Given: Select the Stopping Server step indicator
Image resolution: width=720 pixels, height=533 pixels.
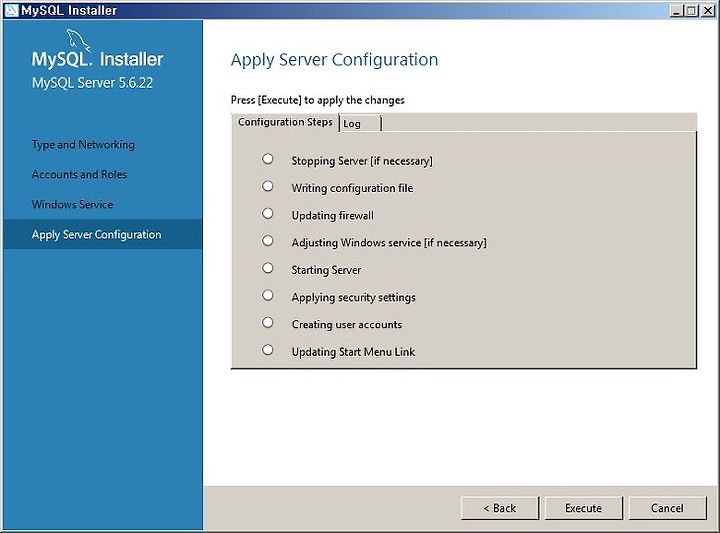Looking at the screenshot, I should point(268,159).
